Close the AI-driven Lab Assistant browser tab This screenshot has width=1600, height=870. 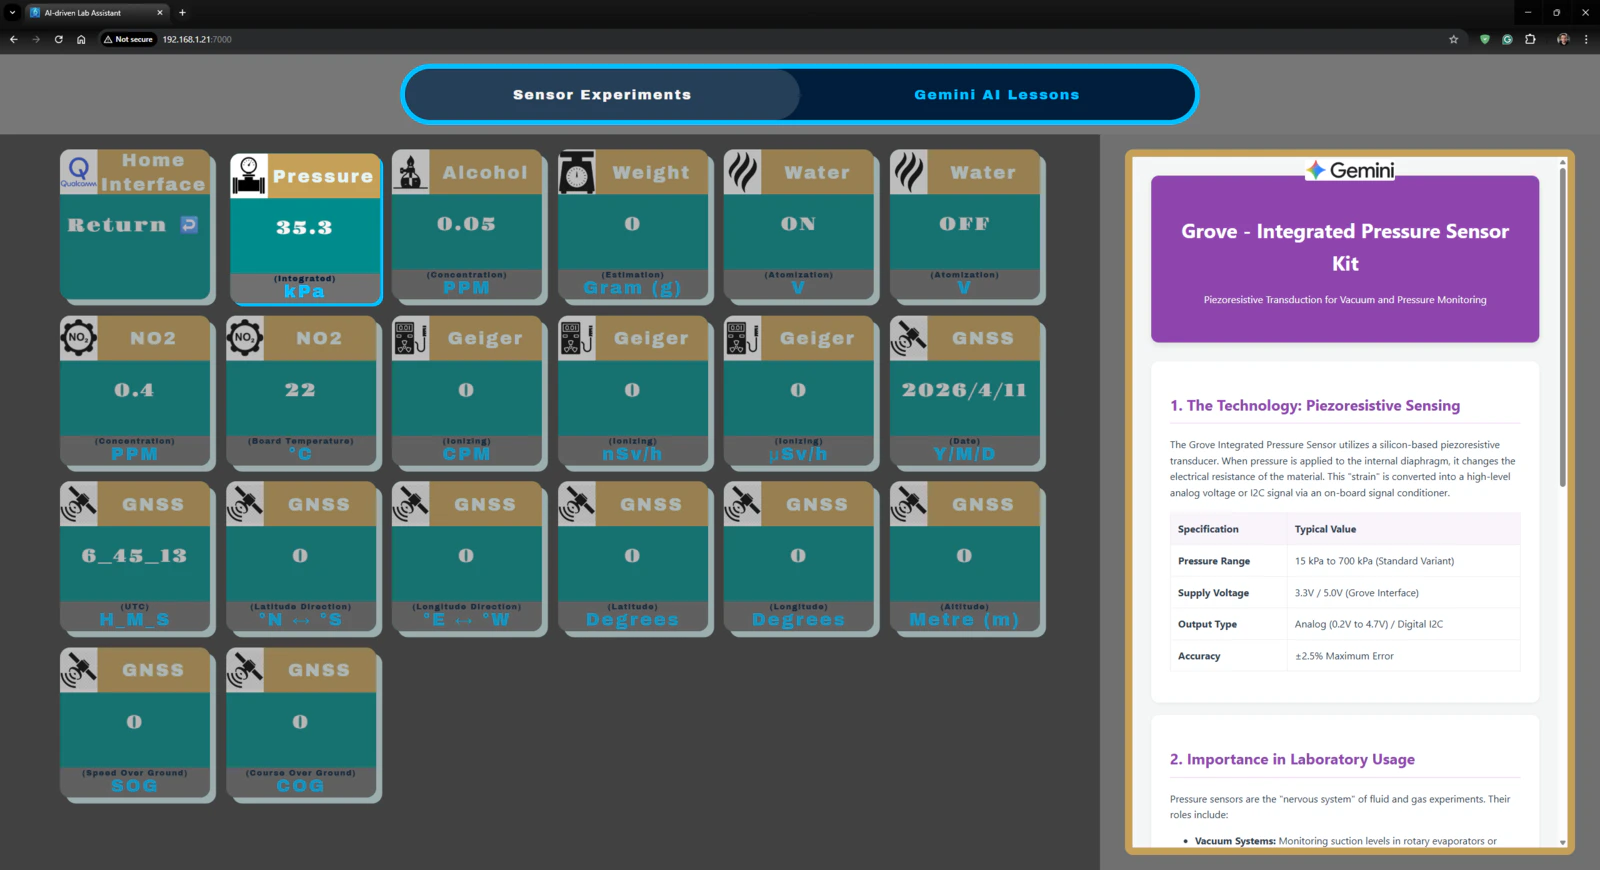(160, 13)
